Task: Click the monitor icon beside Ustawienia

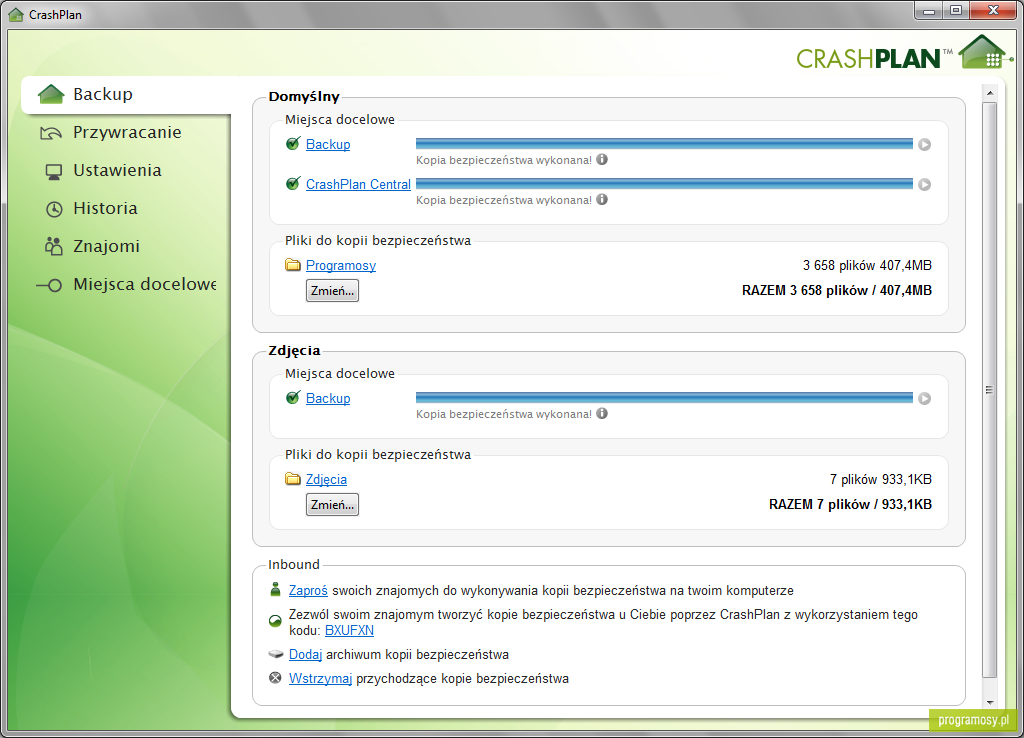Action: click(54, 172)
